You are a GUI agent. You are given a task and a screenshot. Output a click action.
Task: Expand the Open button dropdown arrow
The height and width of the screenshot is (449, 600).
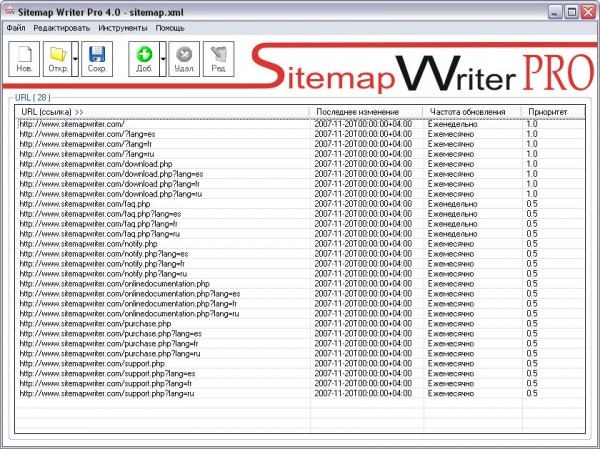75,59
